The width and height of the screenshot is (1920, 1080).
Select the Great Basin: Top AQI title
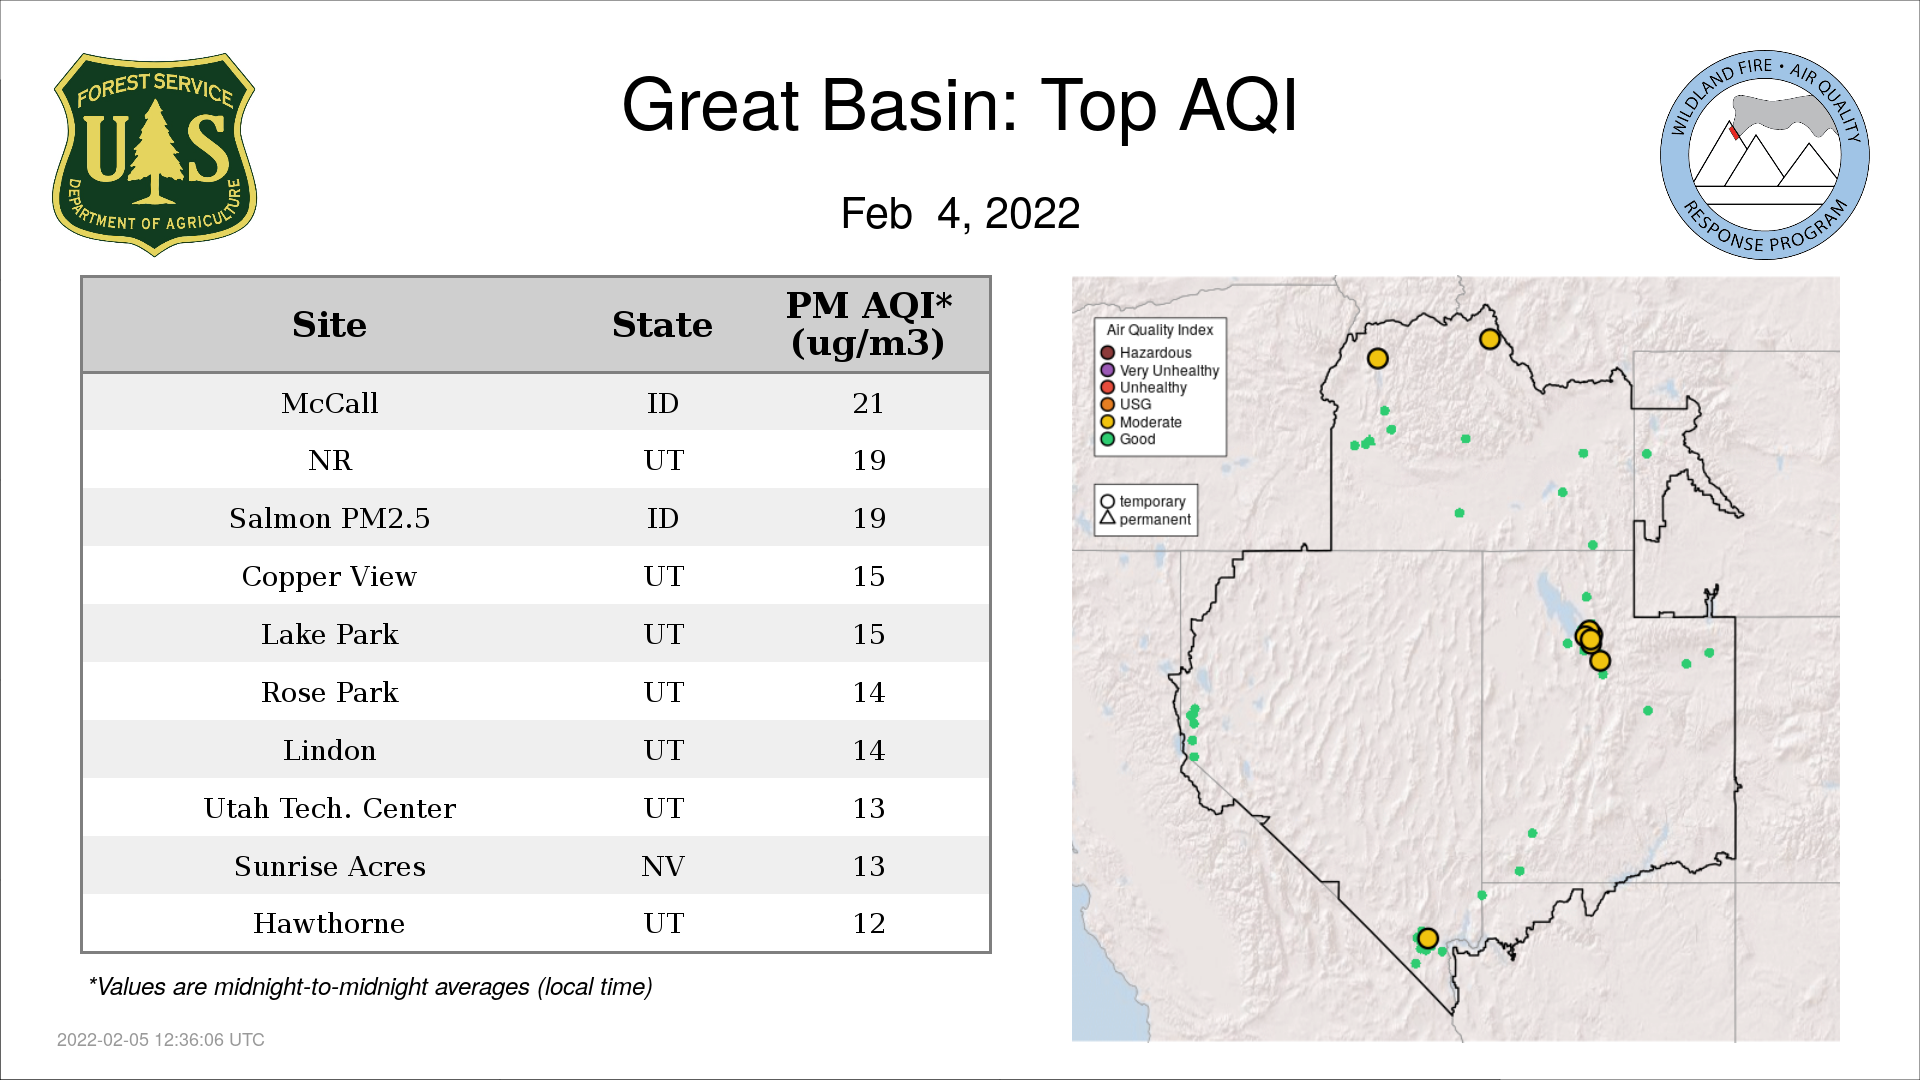[959, 105]
